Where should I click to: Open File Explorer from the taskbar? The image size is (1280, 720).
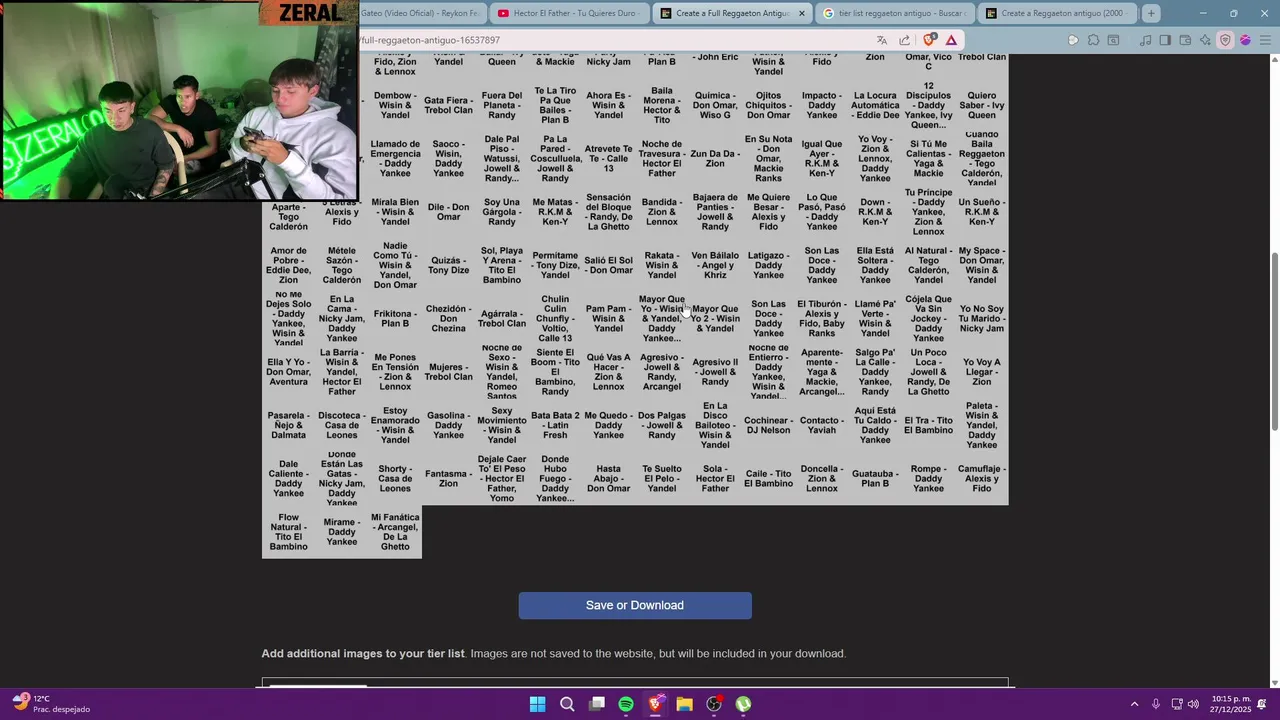pos(684,704)
